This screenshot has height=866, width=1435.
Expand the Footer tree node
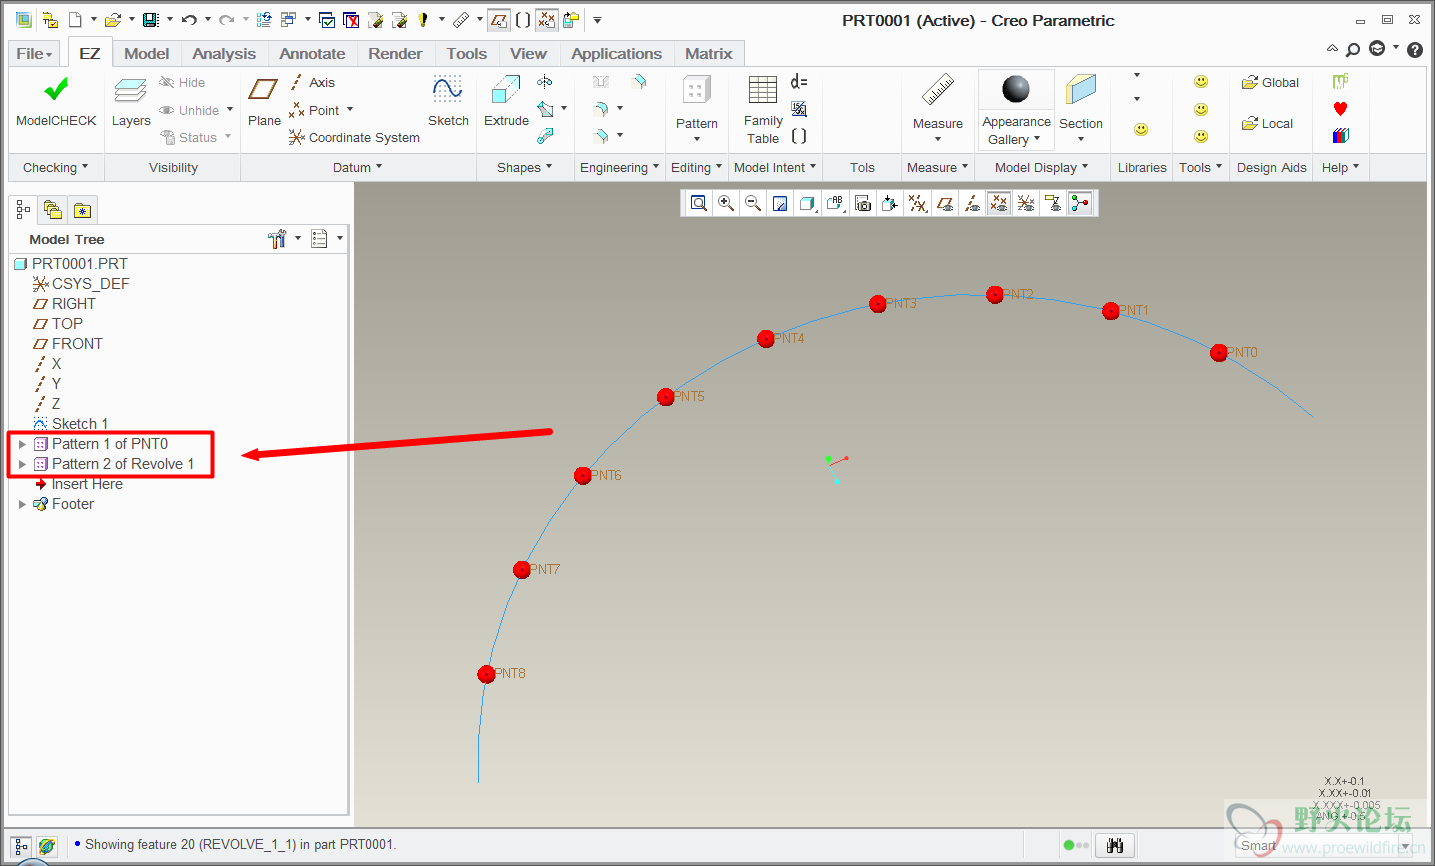point(22,504)
